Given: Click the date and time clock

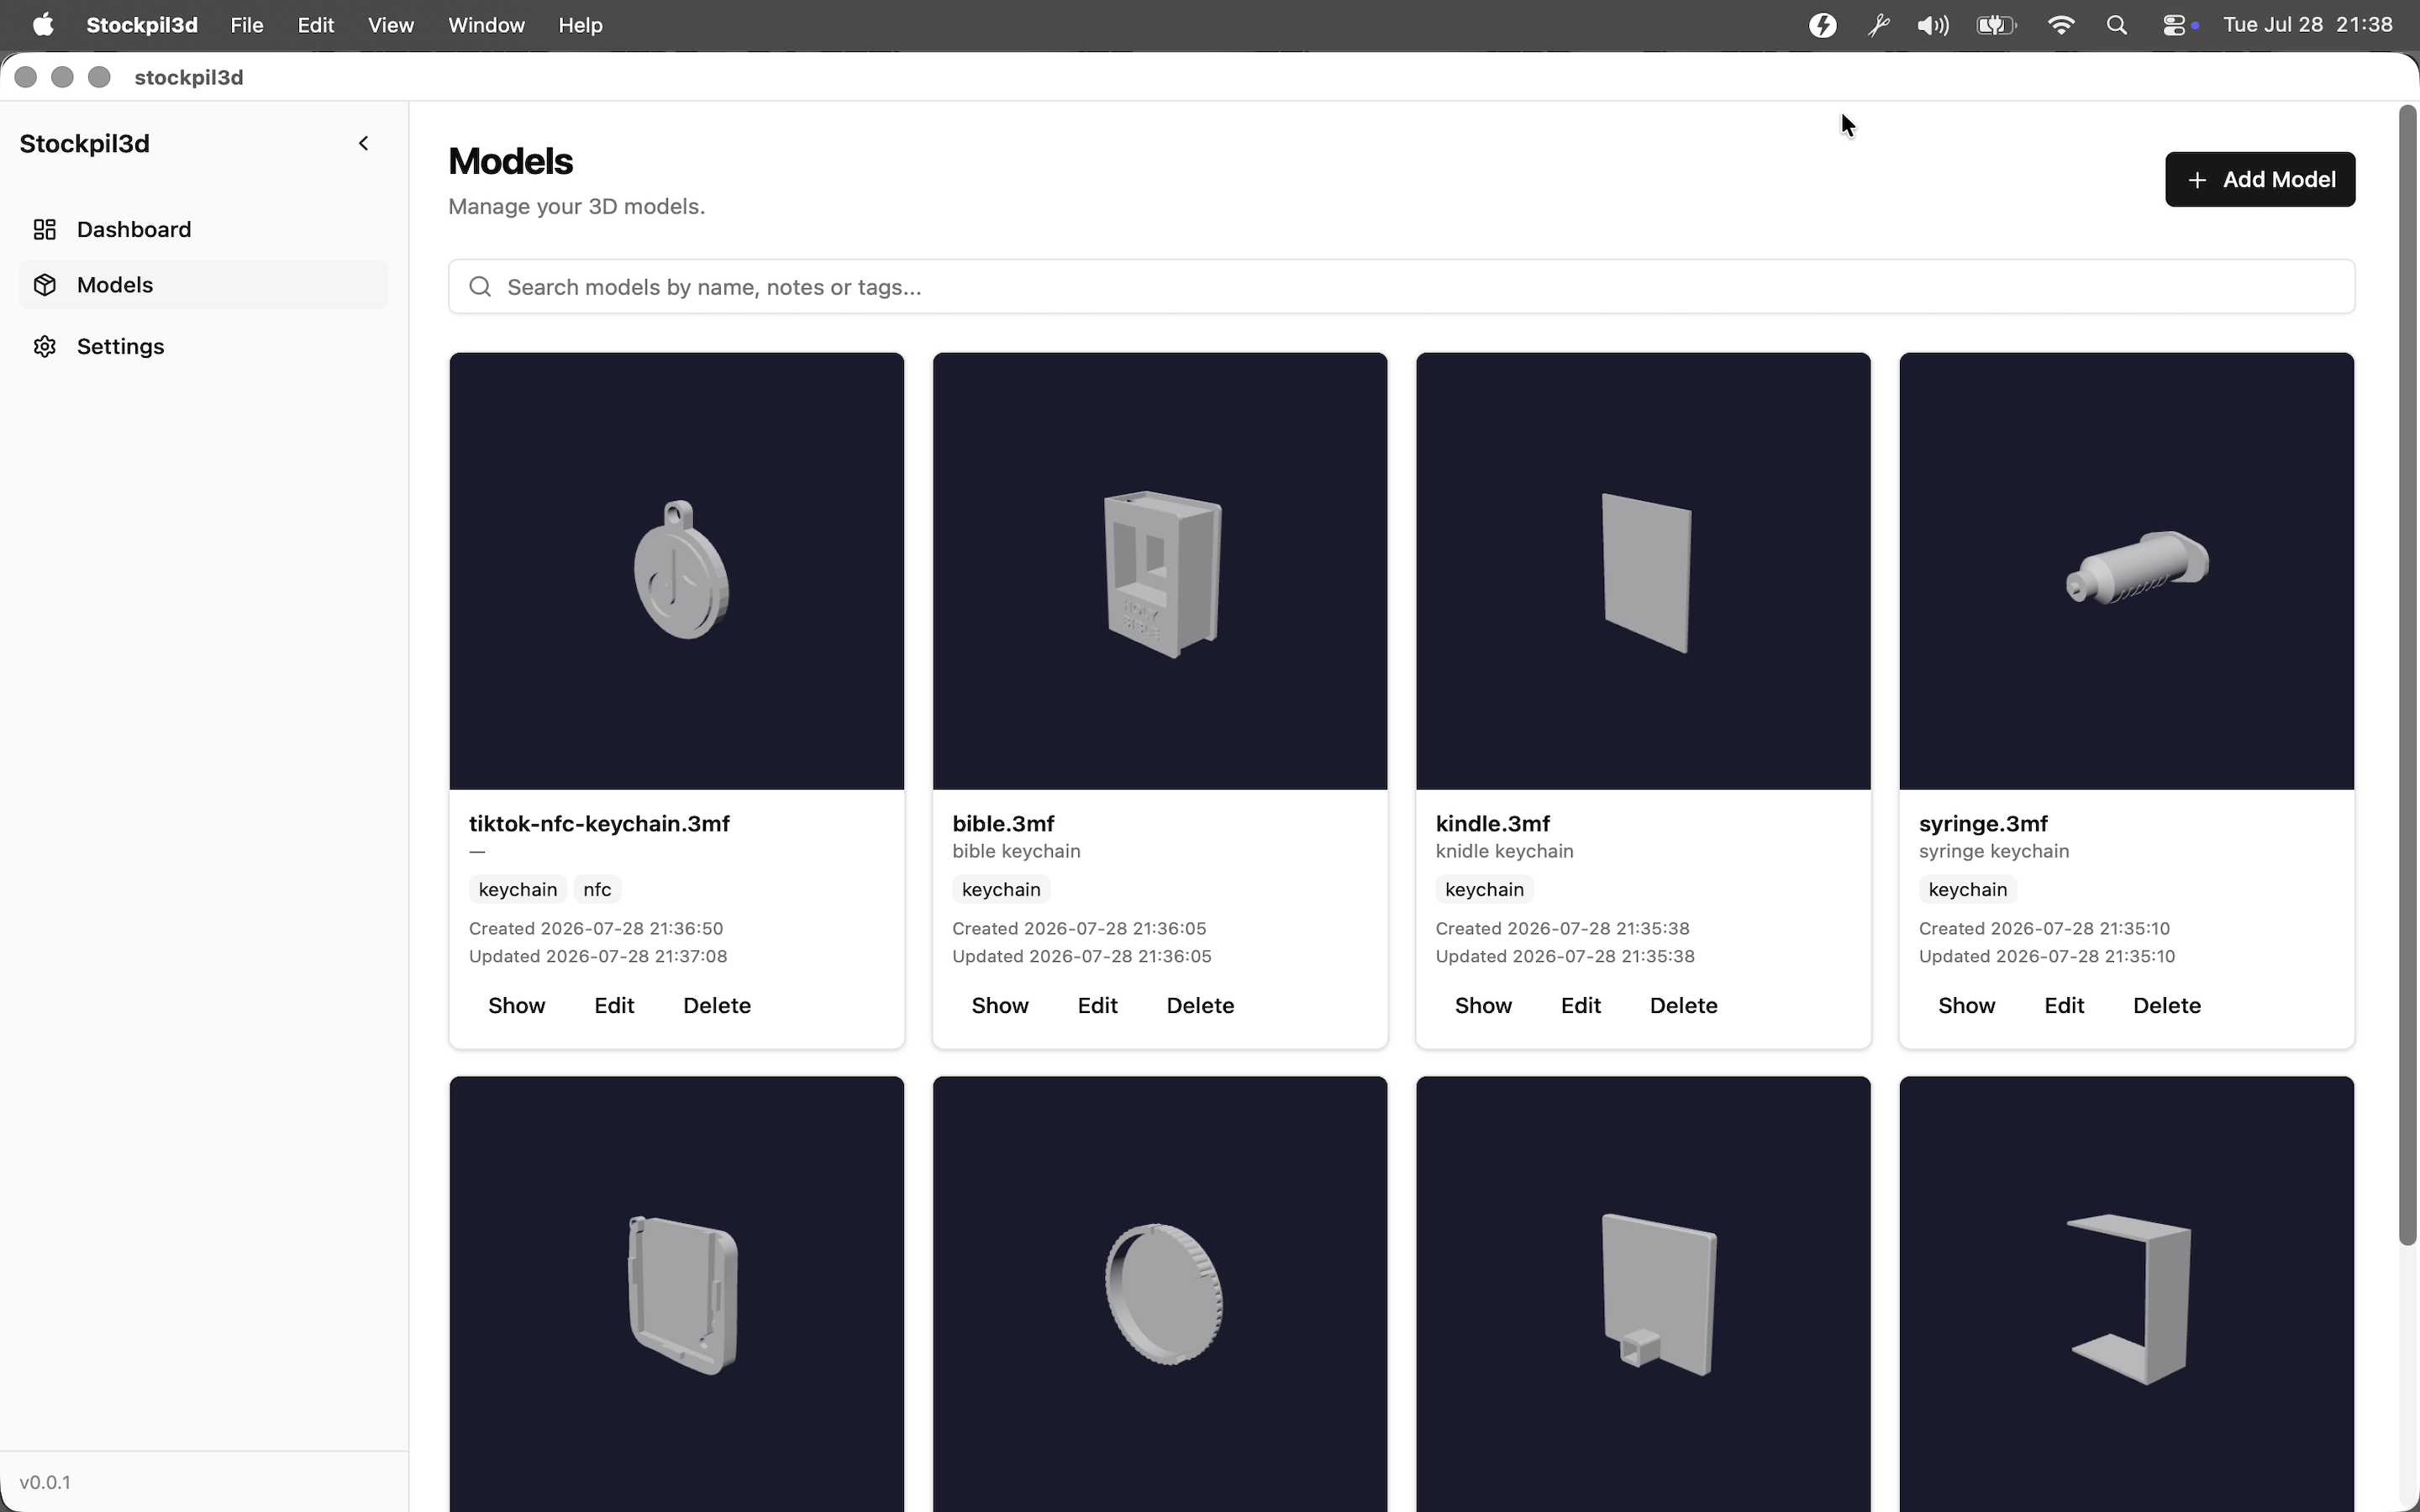Looking at the screenshot, I should [2307, 25].
